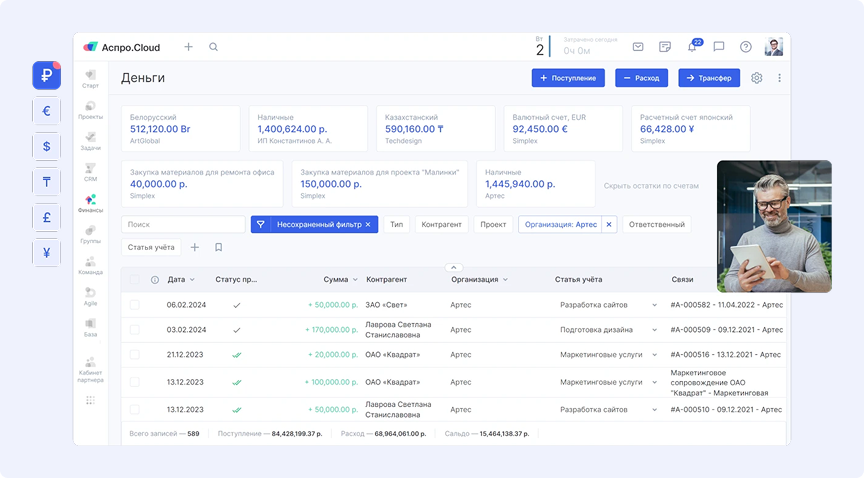The image size is (864, 478).
Task: Select the yen currency icon
Action: 46,253
